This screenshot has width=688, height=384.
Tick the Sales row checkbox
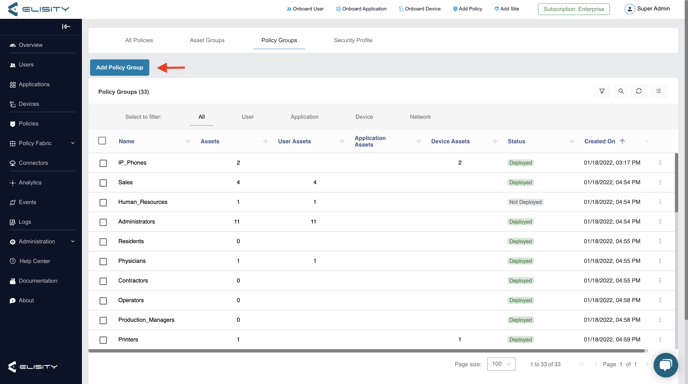click(x=103, y=183)
